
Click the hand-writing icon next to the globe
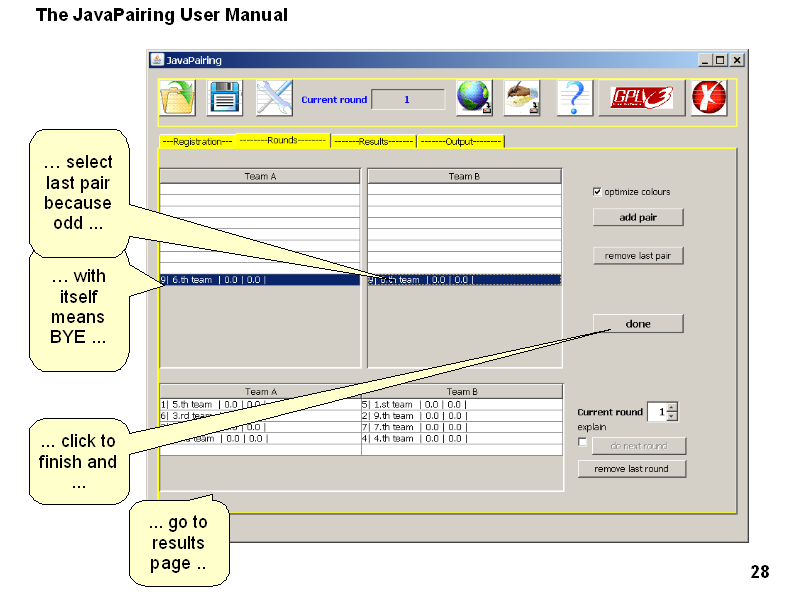pyautogui.click(x=522, y=99)
